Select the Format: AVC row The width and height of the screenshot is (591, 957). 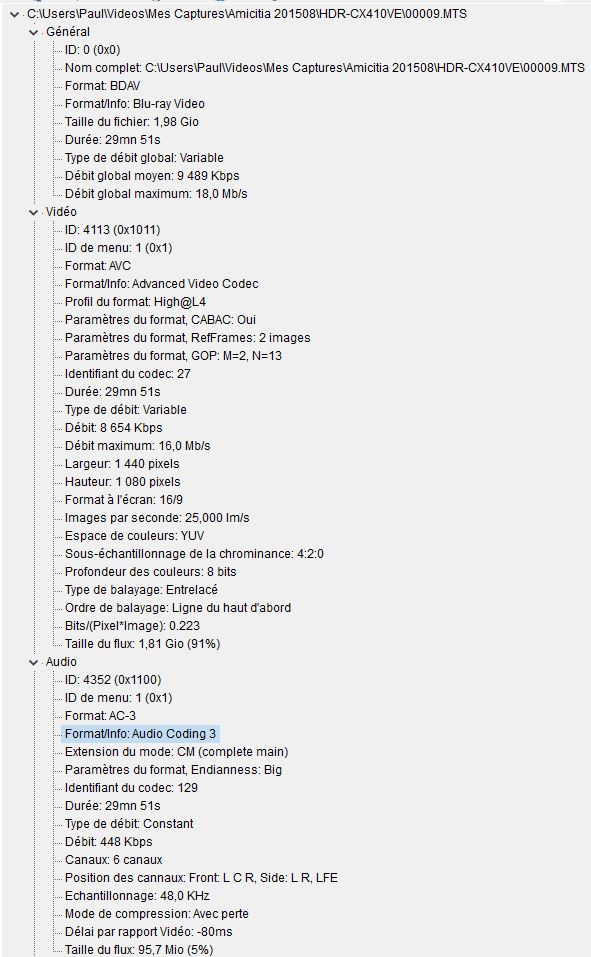pos(98,266)
